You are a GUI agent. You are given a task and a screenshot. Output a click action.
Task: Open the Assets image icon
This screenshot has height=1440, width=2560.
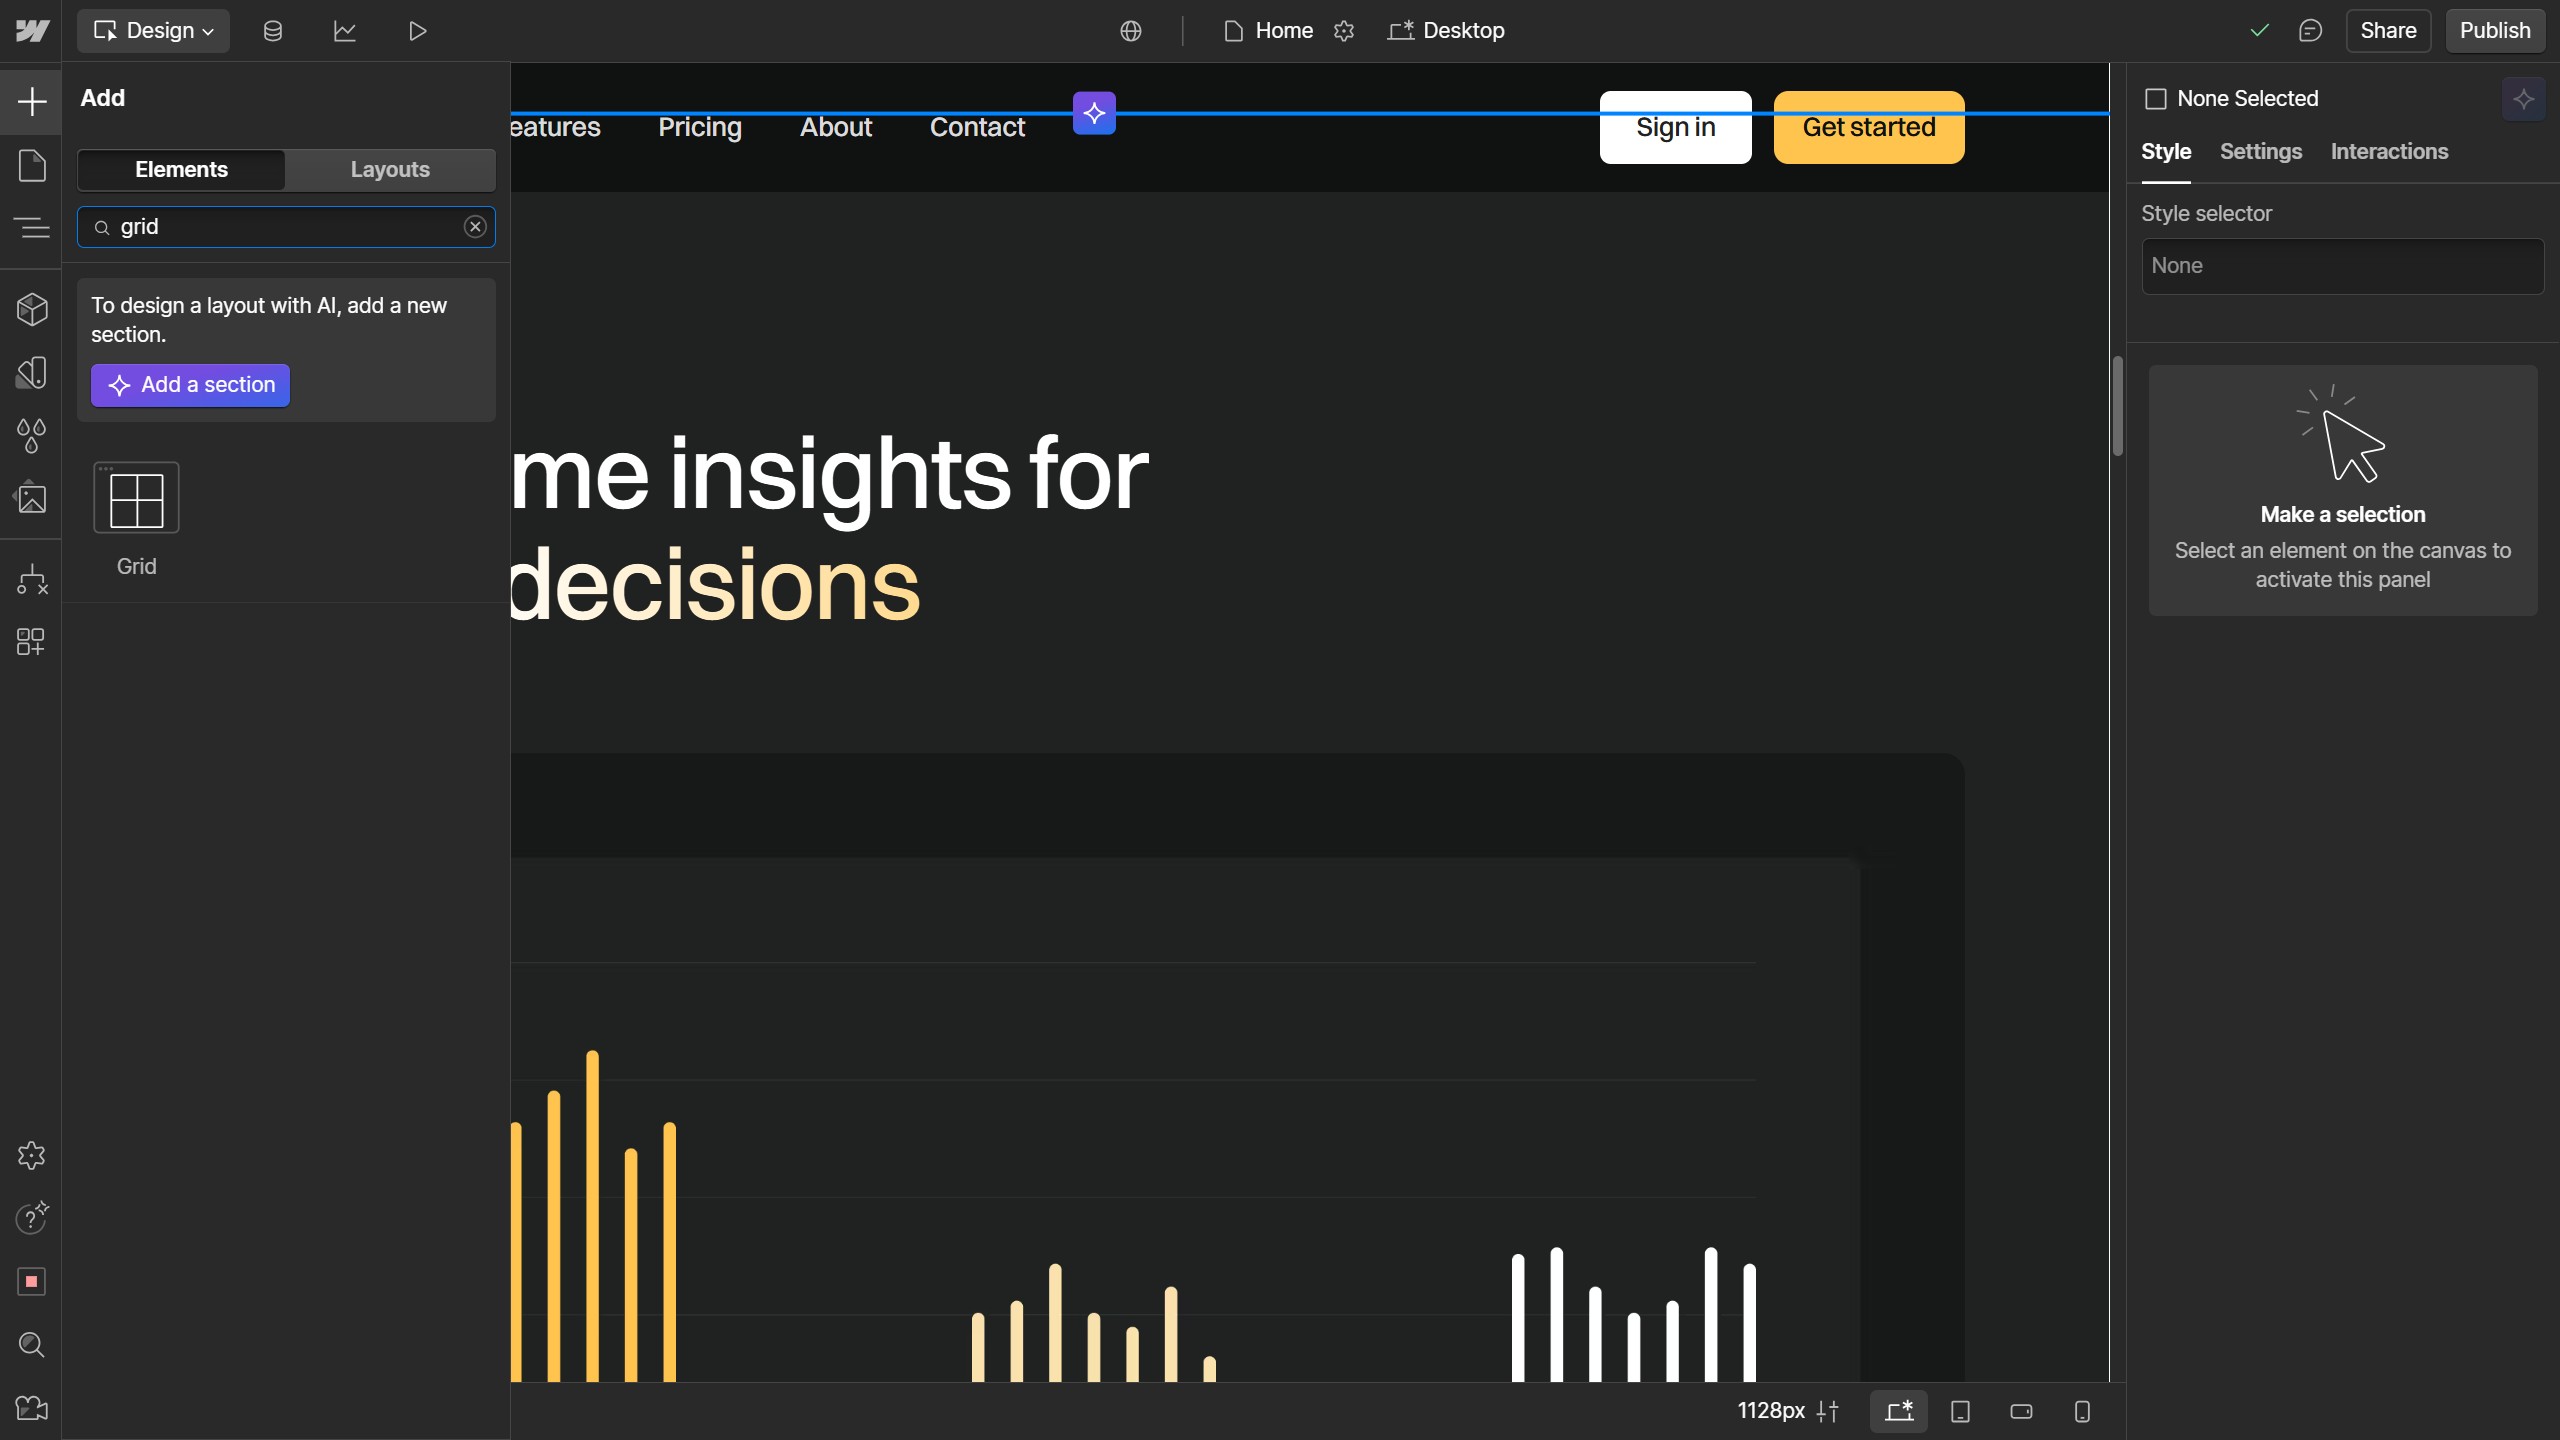pyautogui.click(x=31, y=497)
